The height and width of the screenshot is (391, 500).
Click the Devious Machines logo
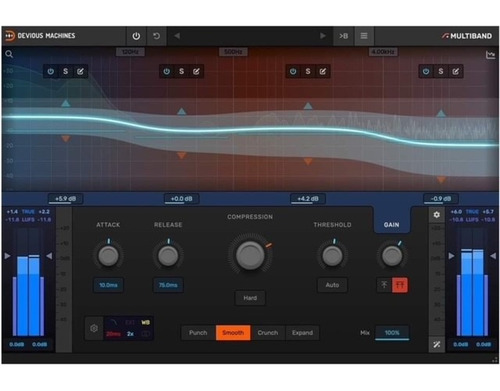point(40,36)
